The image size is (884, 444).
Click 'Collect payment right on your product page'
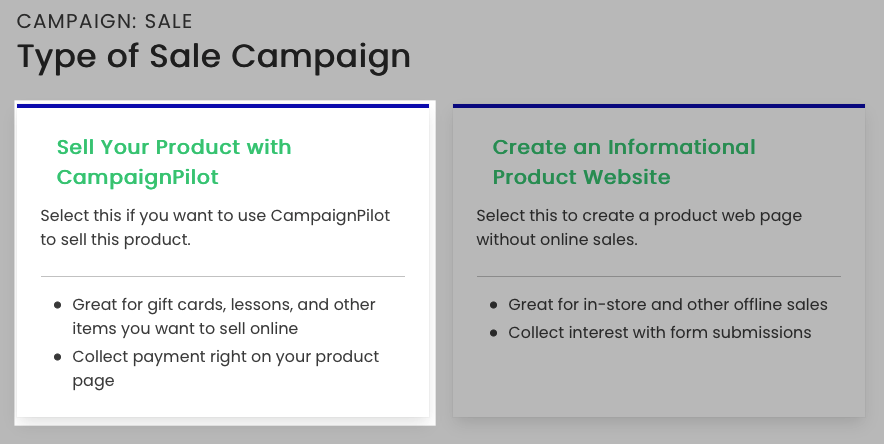tap(226, 368)
